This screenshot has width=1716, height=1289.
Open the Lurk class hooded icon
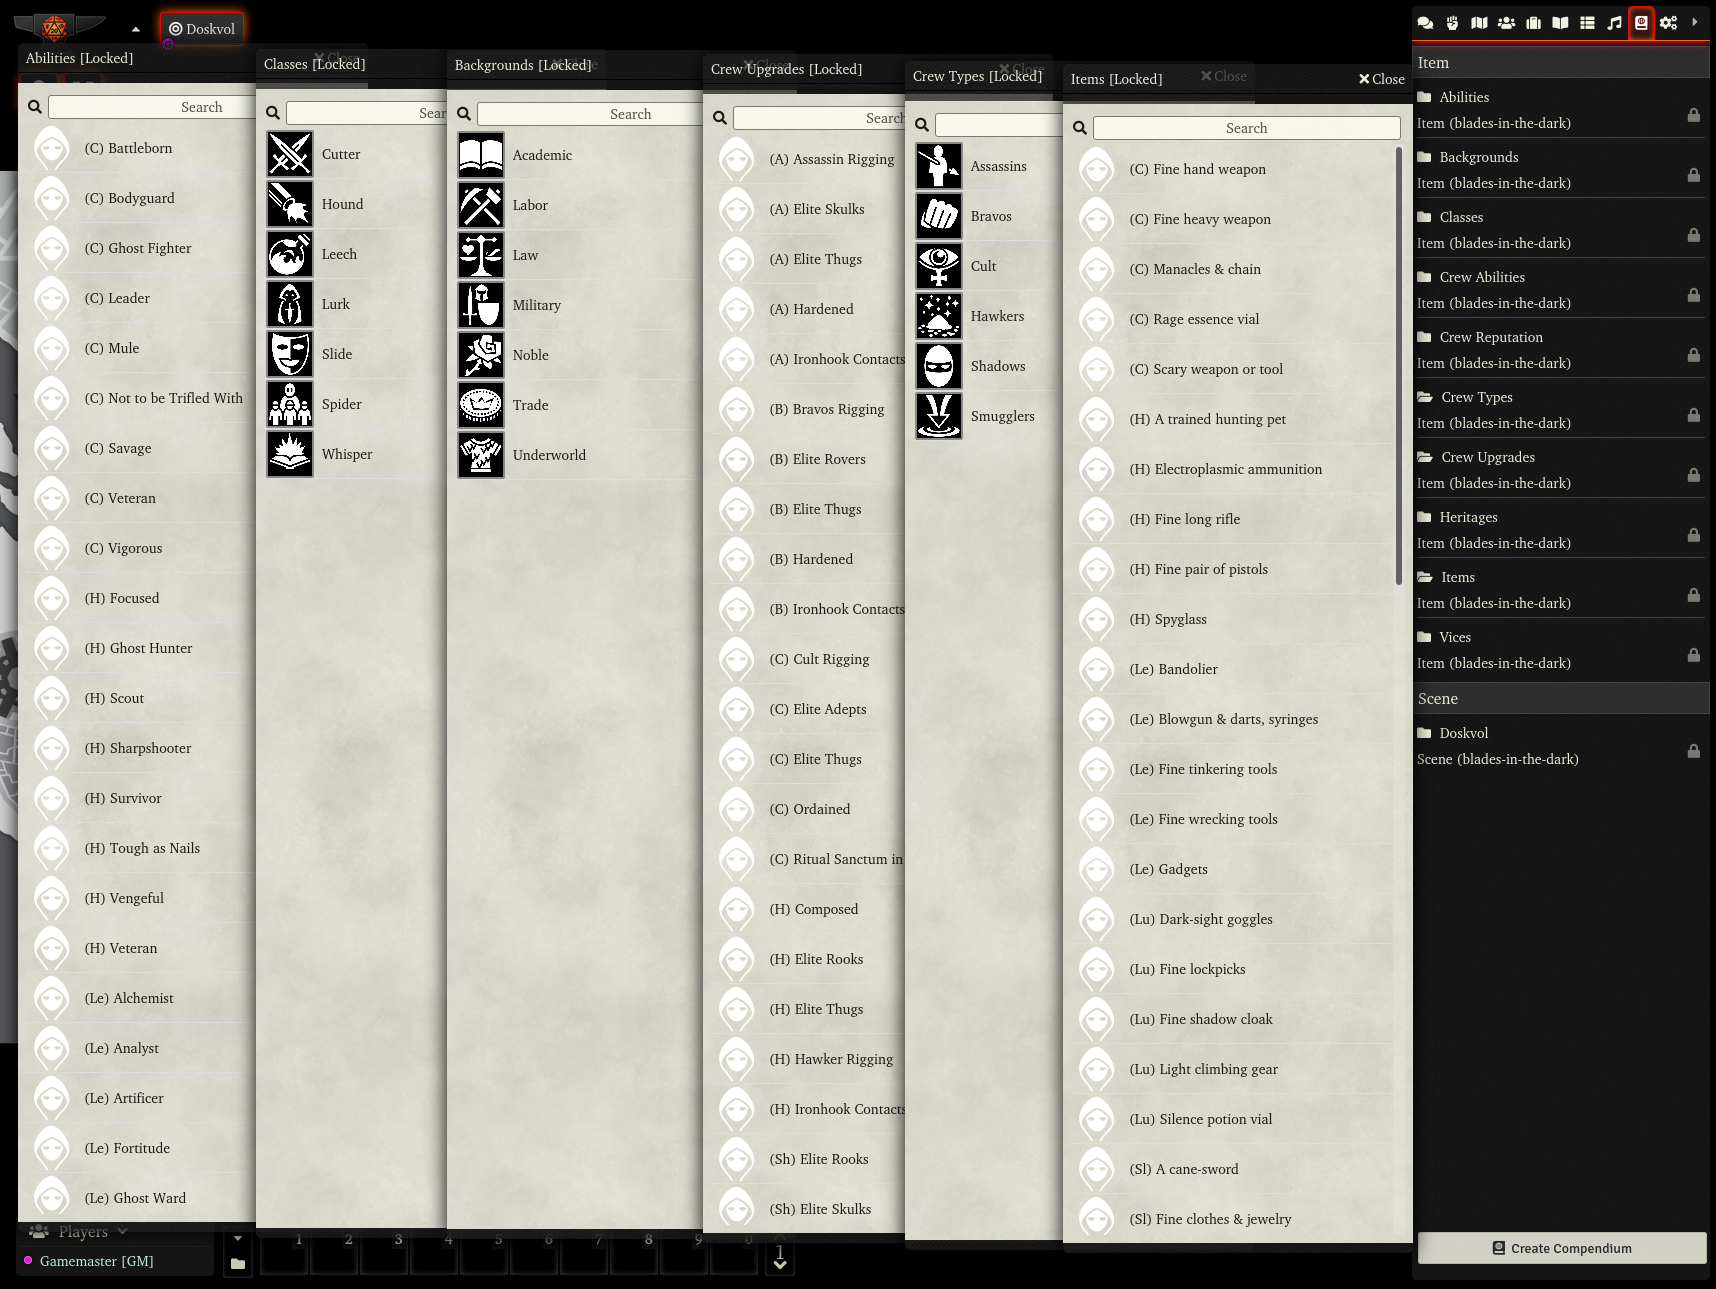[290, 304]
